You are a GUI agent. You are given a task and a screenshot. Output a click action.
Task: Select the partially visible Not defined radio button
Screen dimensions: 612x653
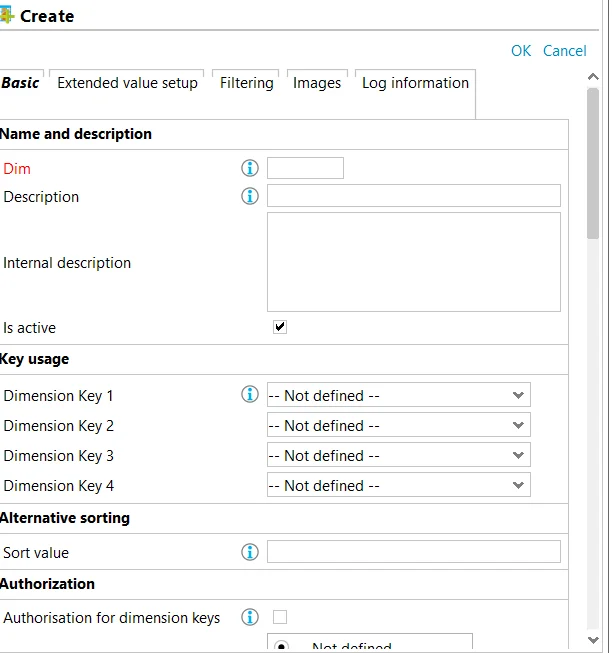click(x=281, y=646)
